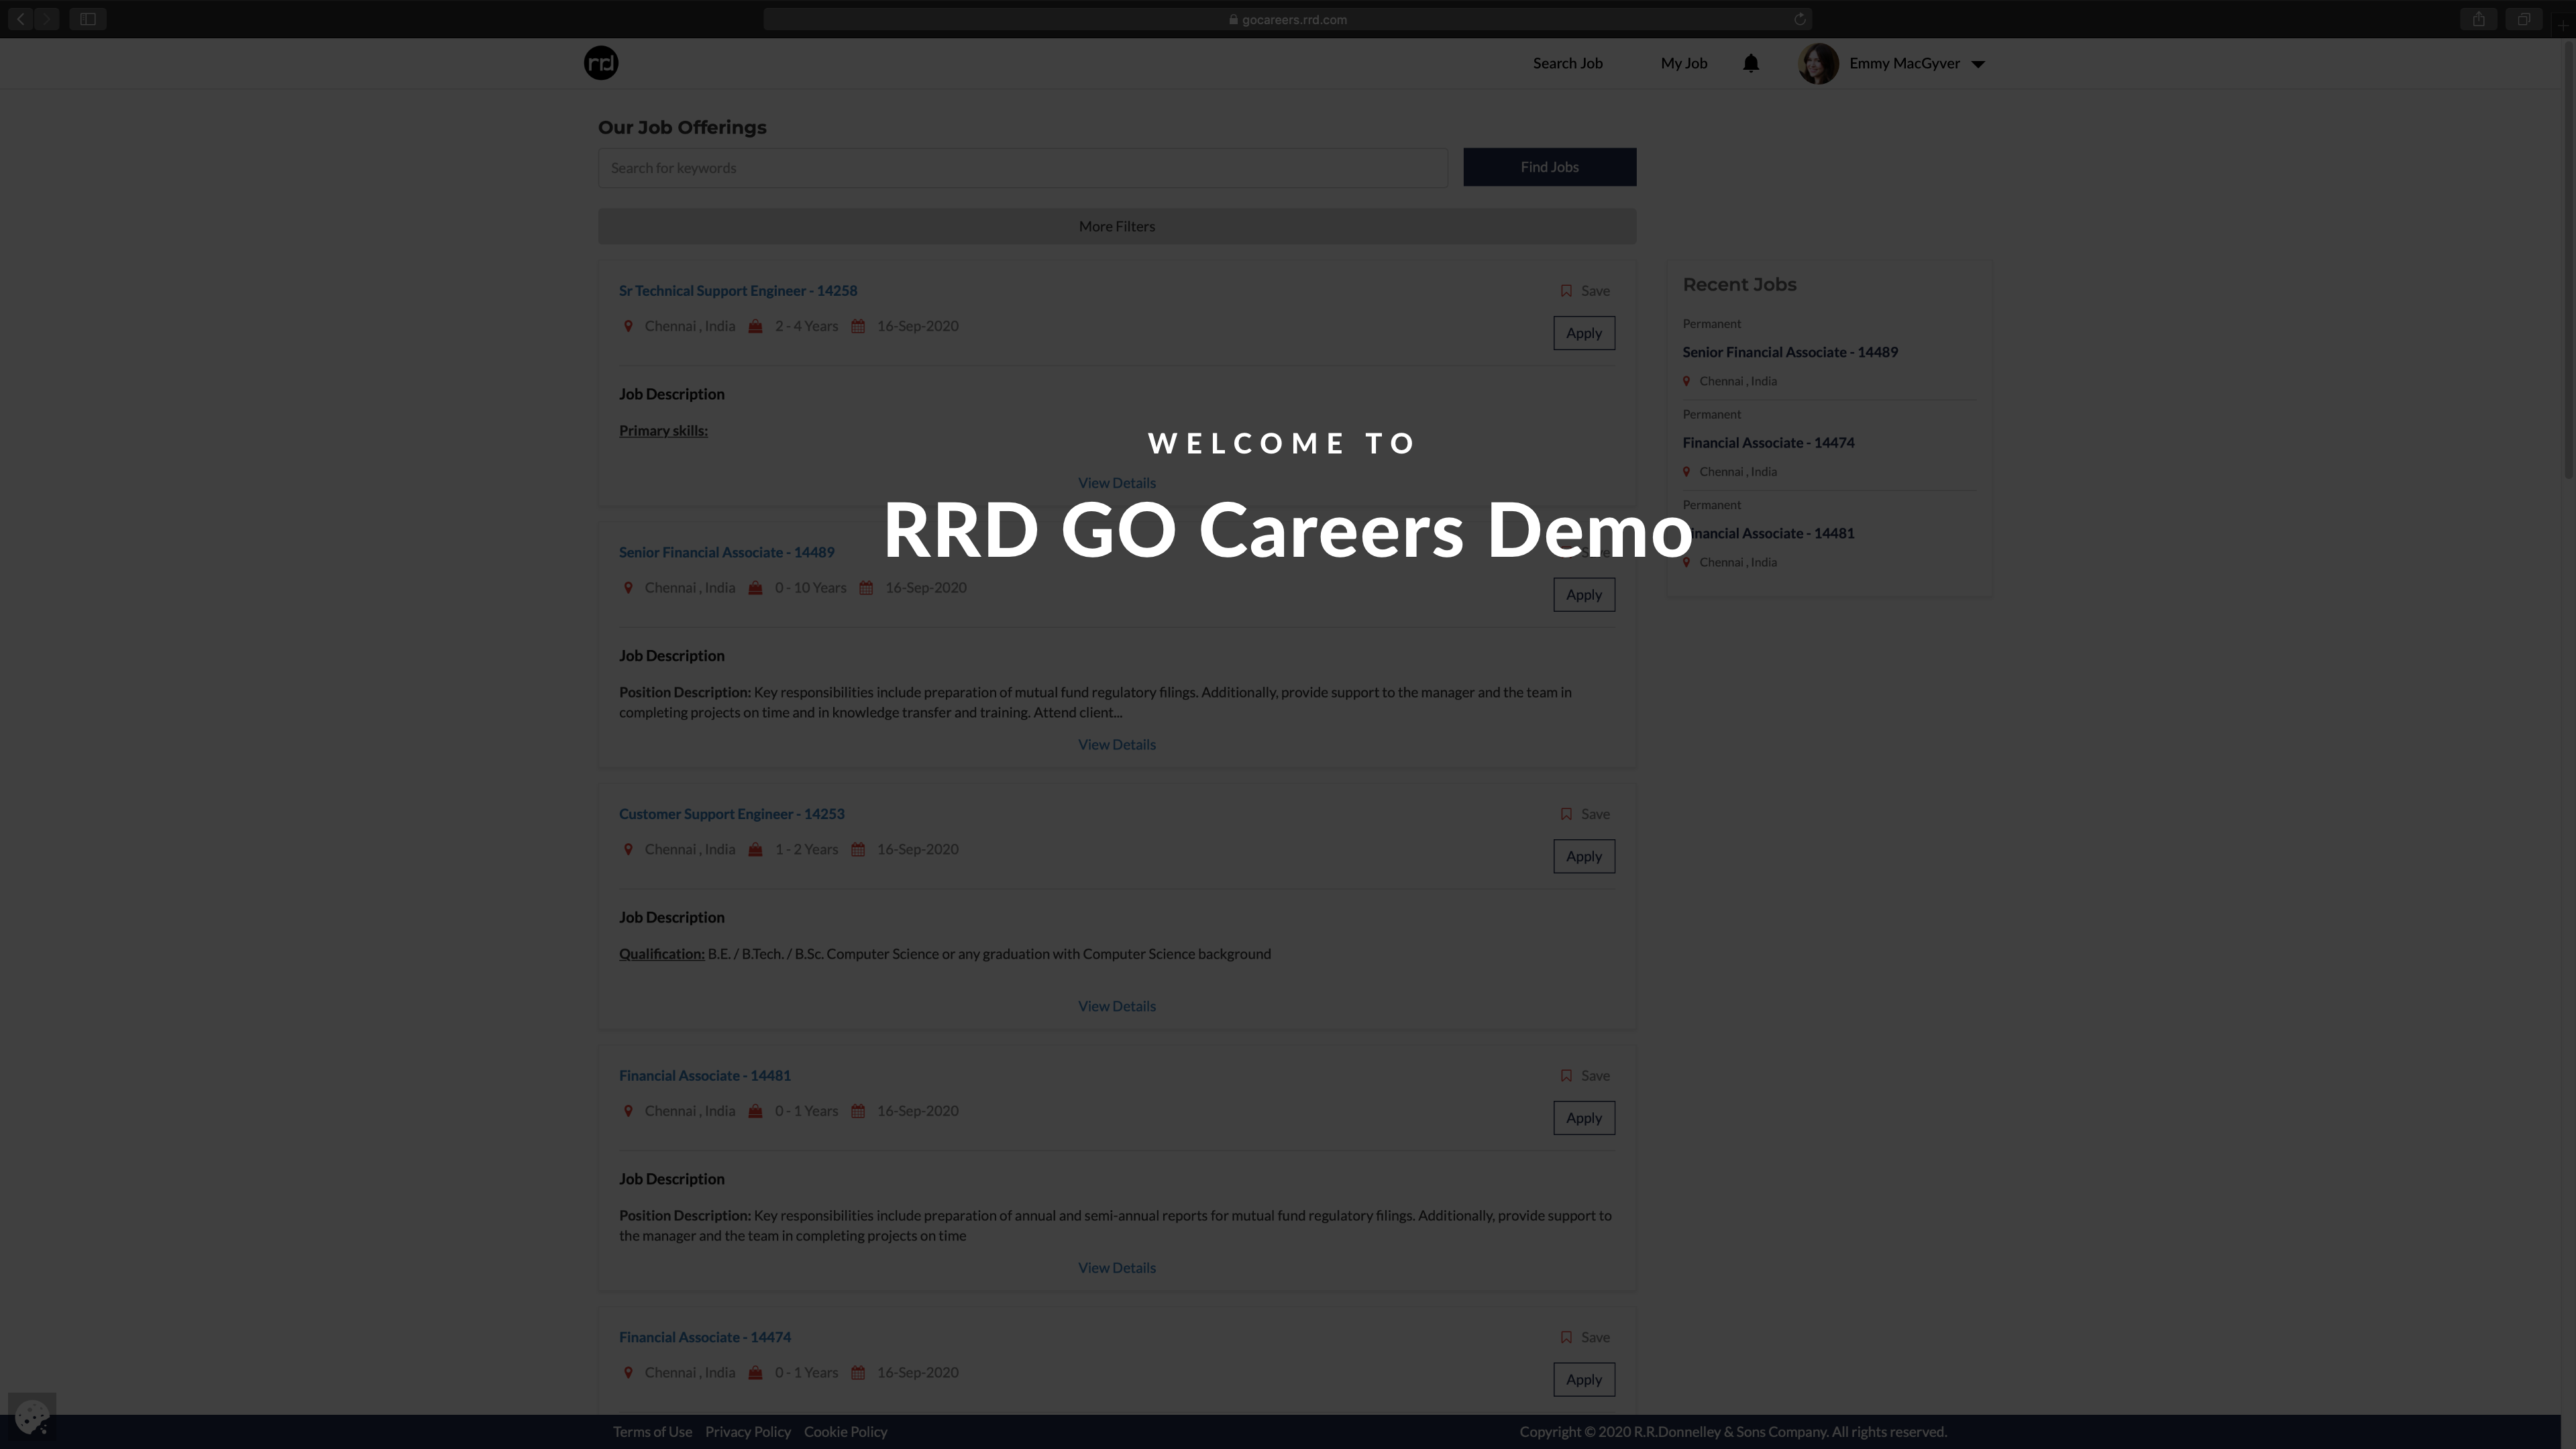
Task: Show browser tab overview icon
Action: pos(2524,19)
